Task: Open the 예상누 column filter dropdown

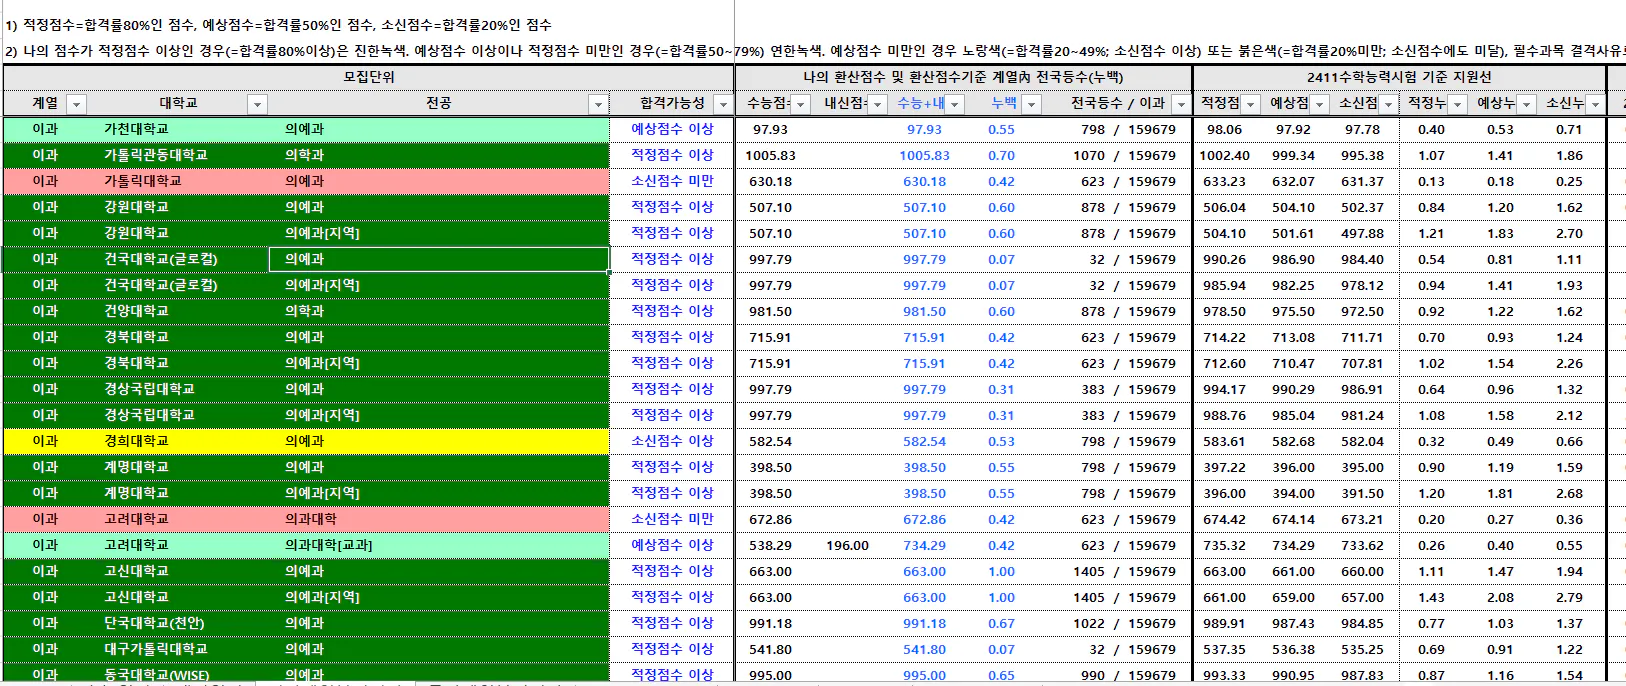Action: [x=1526, y=104]
